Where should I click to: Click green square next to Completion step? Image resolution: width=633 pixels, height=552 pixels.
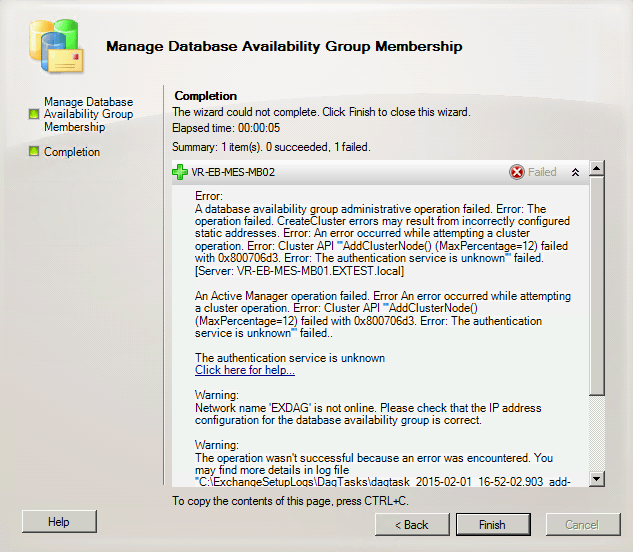point(34,151)
